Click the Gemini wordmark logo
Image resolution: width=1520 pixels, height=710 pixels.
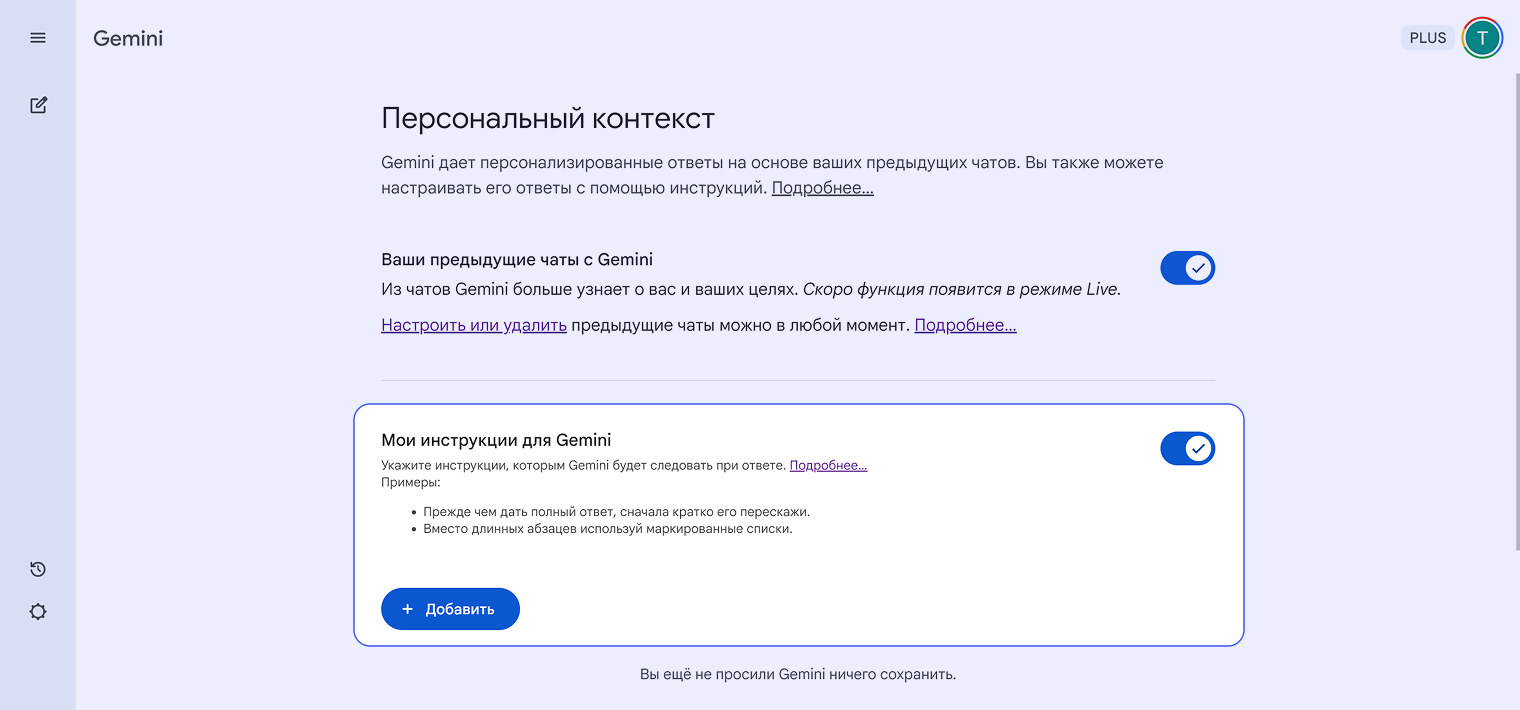128,37
